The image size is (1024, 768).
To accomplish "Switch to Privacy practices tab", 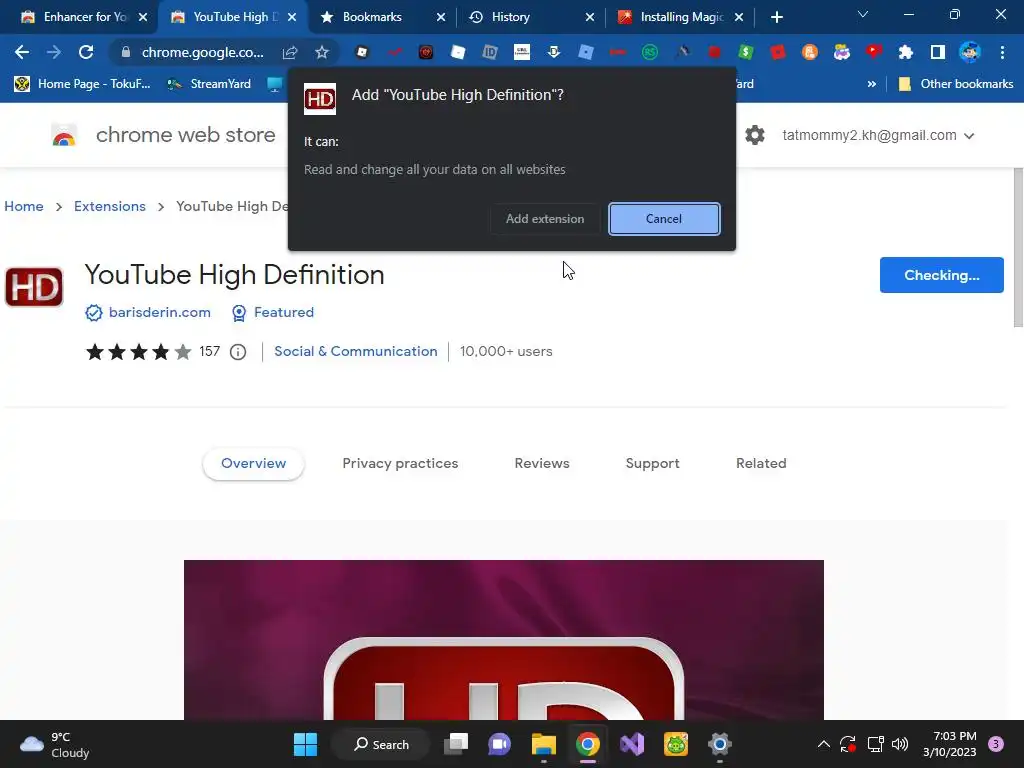I will coord(400,463).
